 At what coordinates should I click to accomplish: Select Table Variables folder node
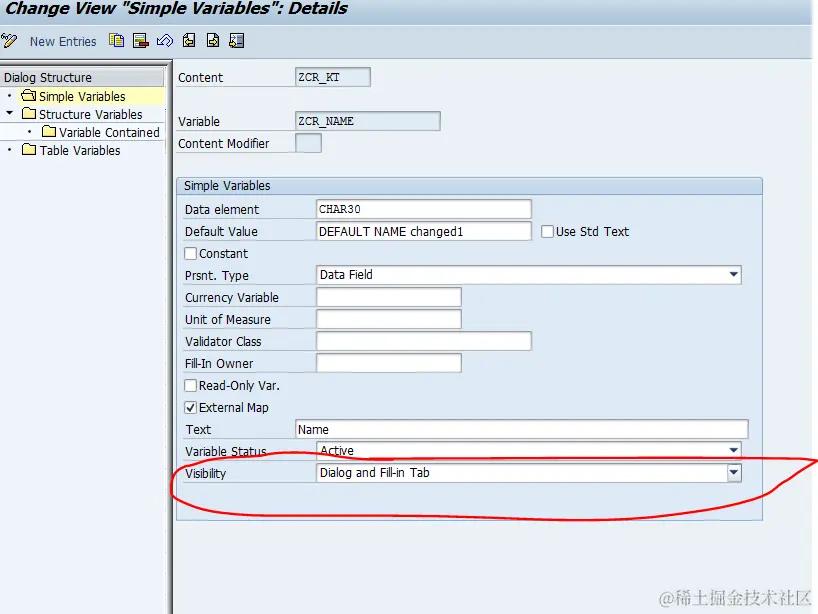(x=80, y=150)
